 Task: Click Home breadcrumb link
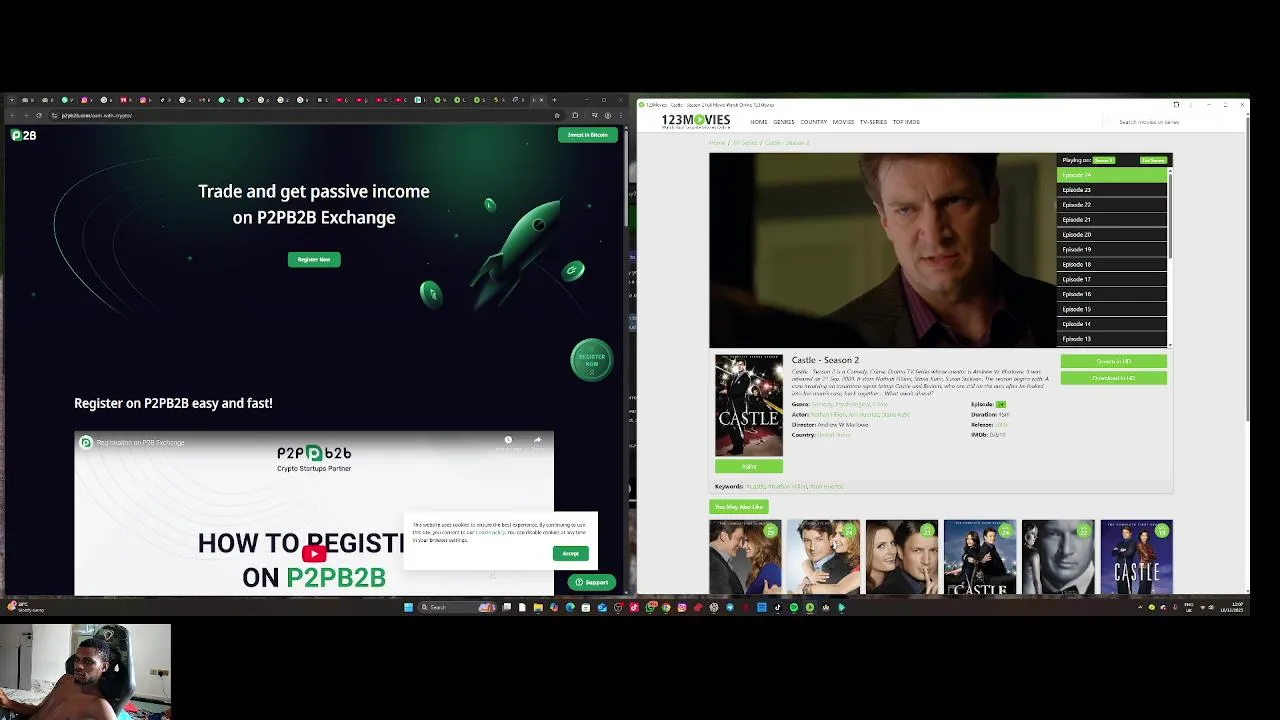pyautogui.click(x=717, y=143)
